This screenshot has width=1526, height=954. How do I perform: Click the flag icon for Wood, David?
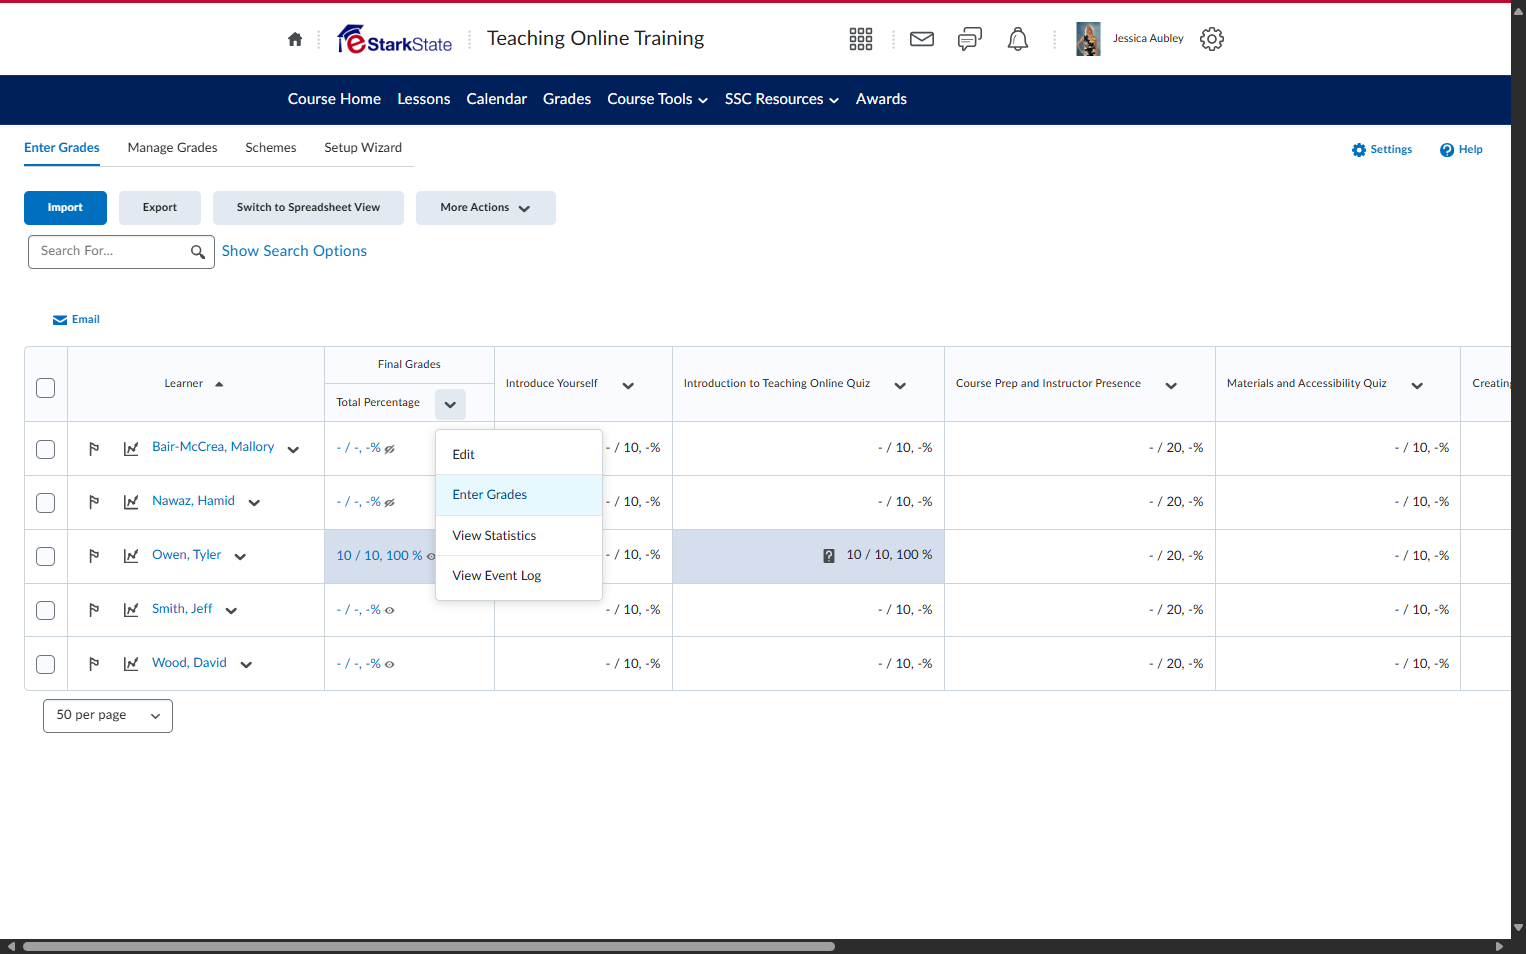pos(94,664)
